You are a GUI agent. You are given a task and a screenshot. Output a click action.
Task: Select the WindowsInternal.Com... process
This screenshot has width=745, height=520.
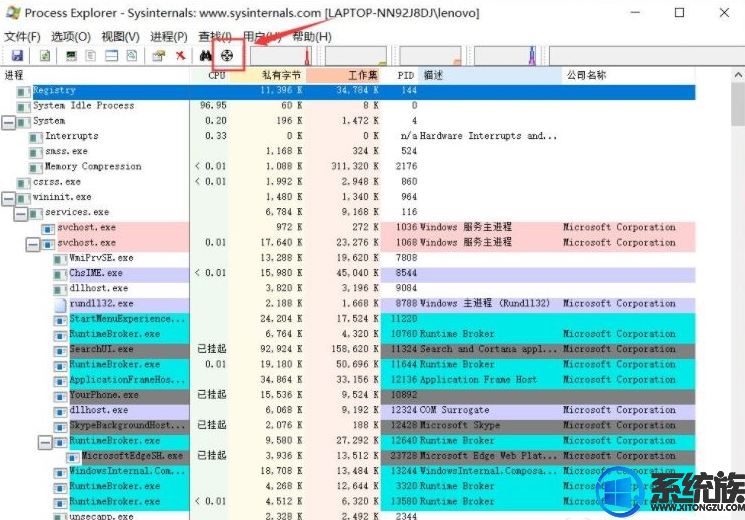[x=127, y=471]
